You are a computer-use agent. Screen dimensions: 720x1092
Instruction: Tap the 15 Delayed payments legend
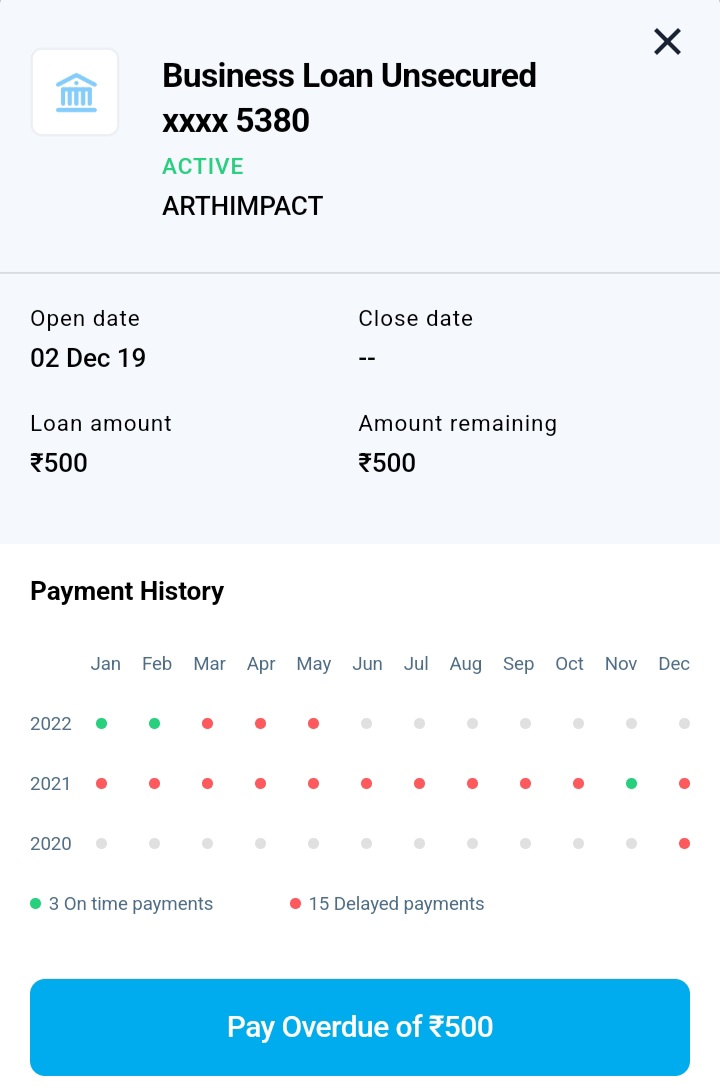click(x=387, y=904)
